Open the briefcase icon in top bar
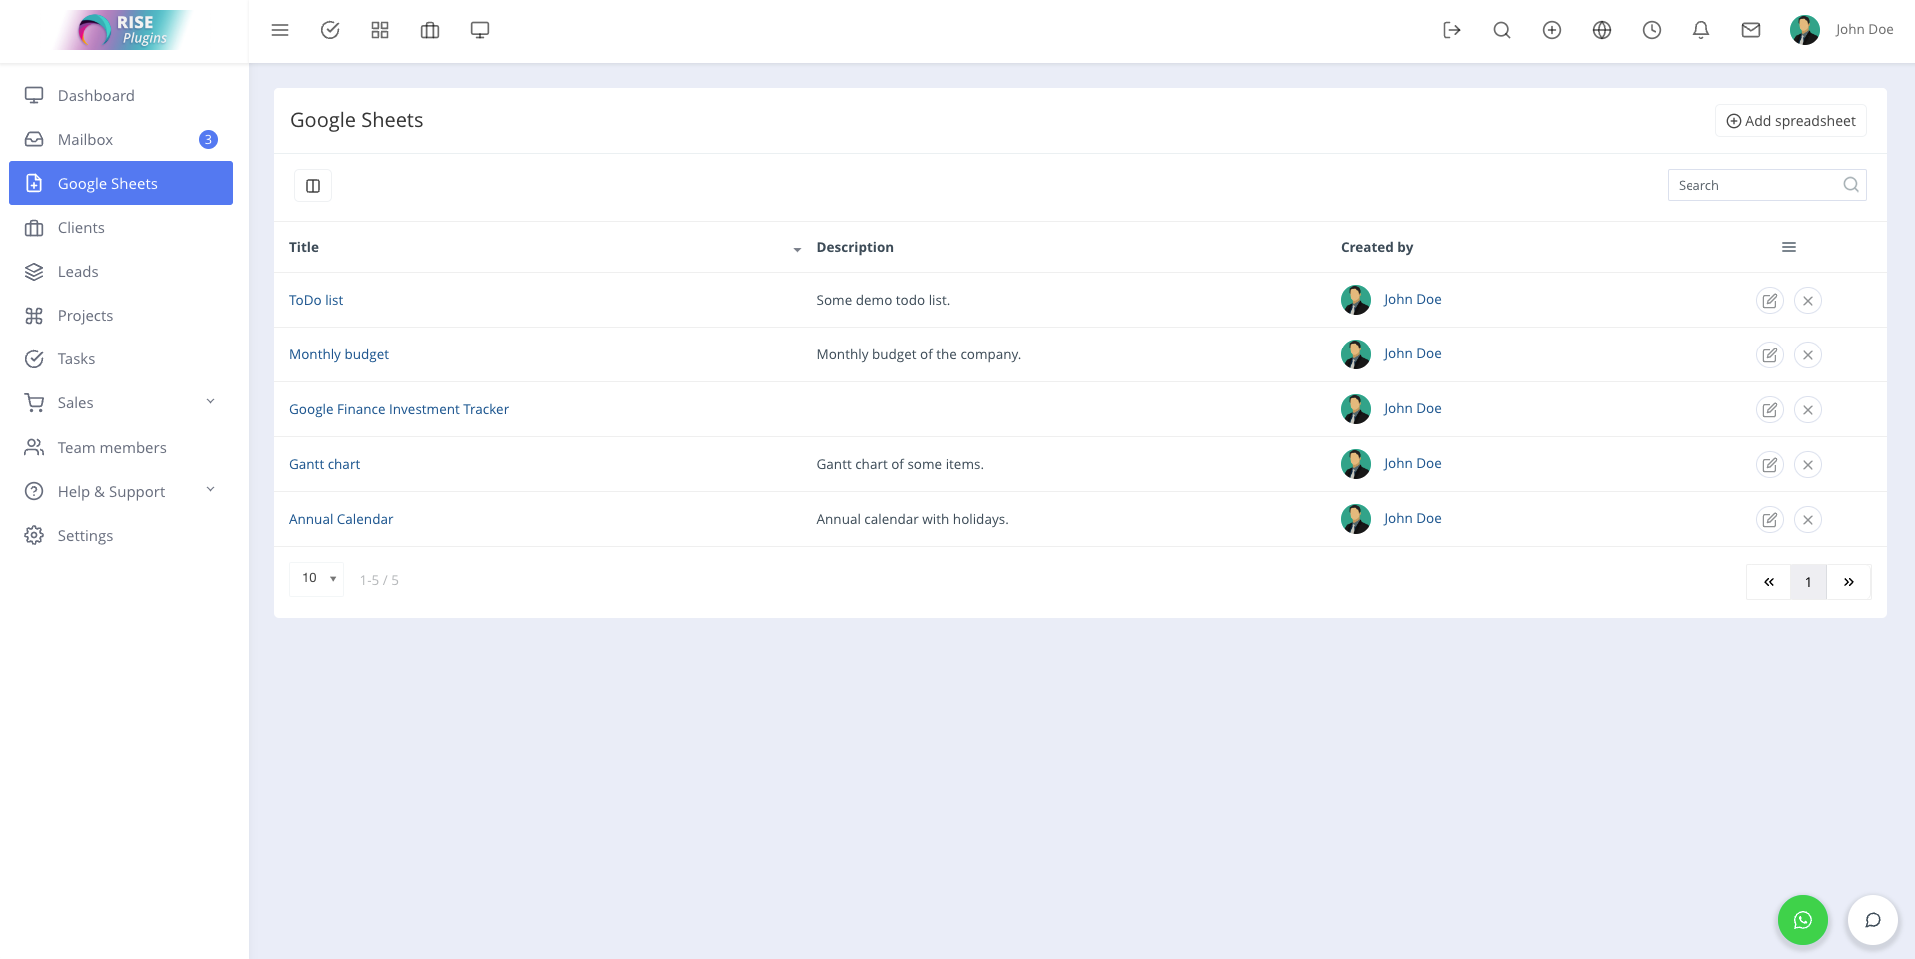The width and height of the screenshot is (1915, 959). point(430,30)
